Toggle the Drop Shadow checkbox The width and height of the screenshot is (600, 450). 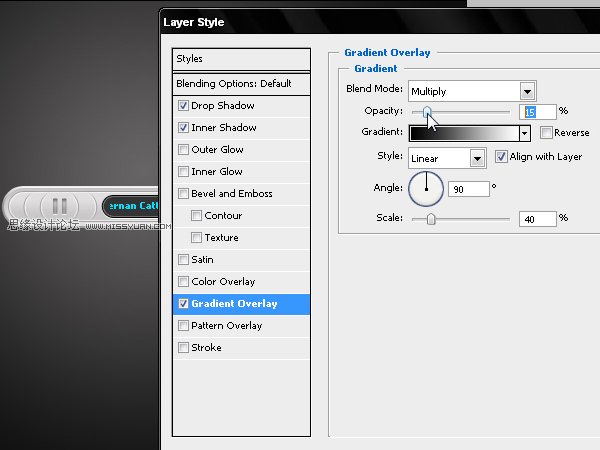183,106
